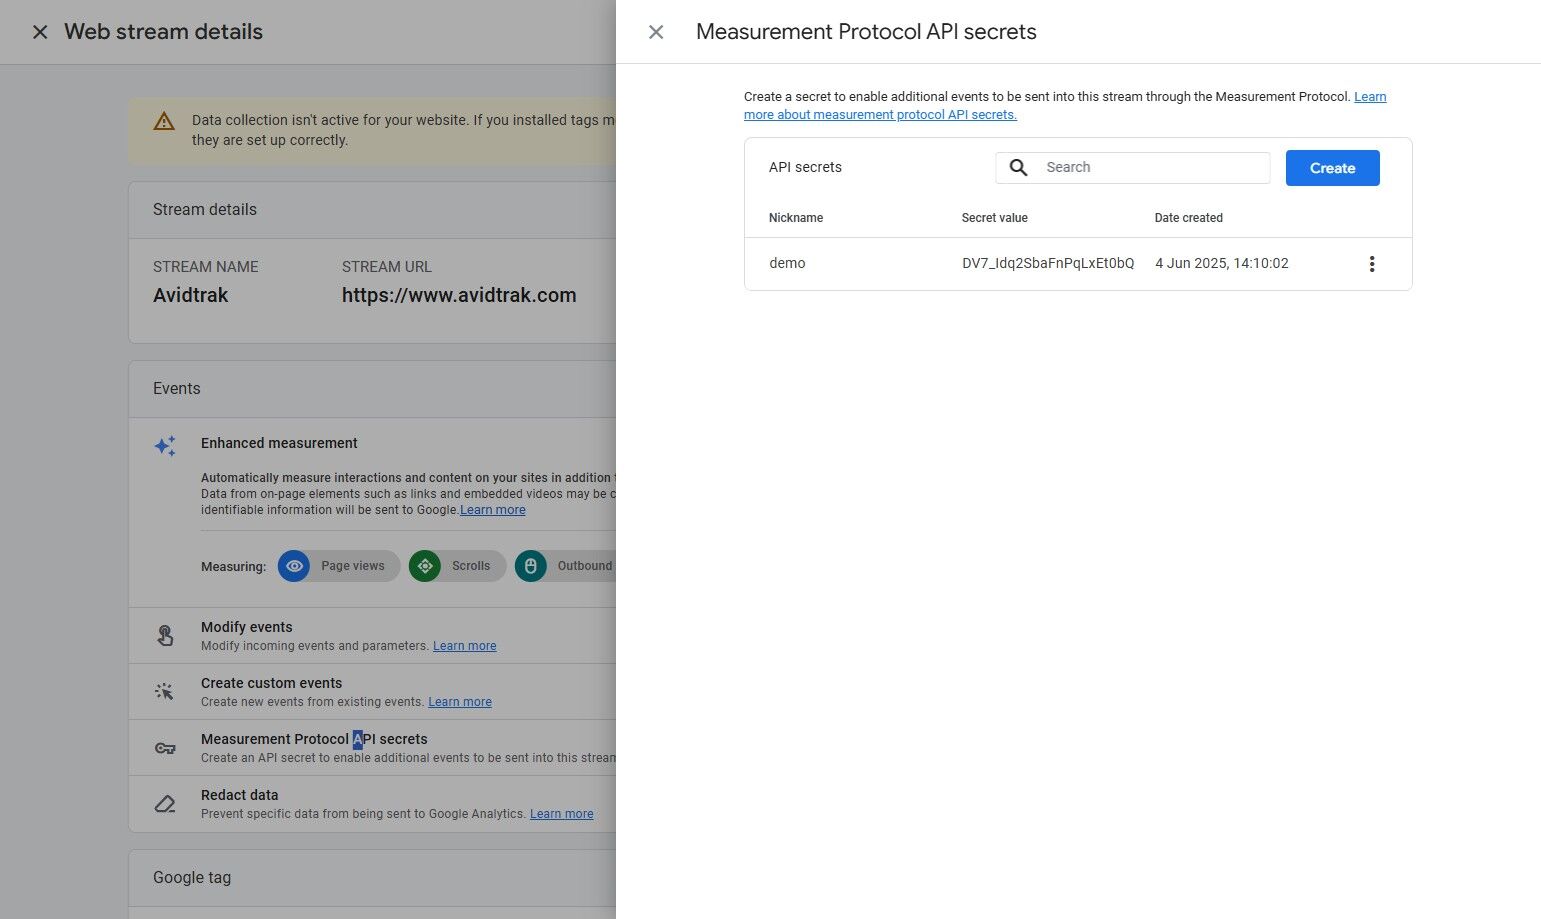This screenshot has width=1541, height=919.
Task: Click the Measurement Protocol key icon
Action: coord(165,747)
